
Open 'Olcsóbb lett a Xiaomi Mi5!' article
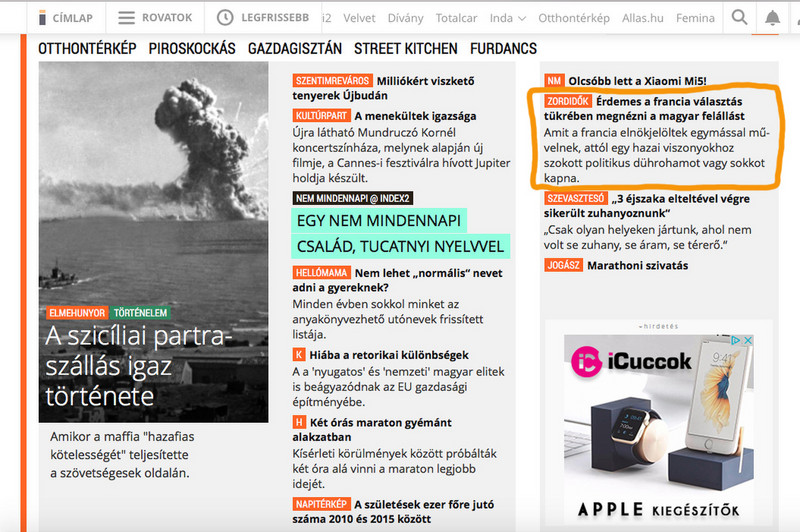(637, 81)
